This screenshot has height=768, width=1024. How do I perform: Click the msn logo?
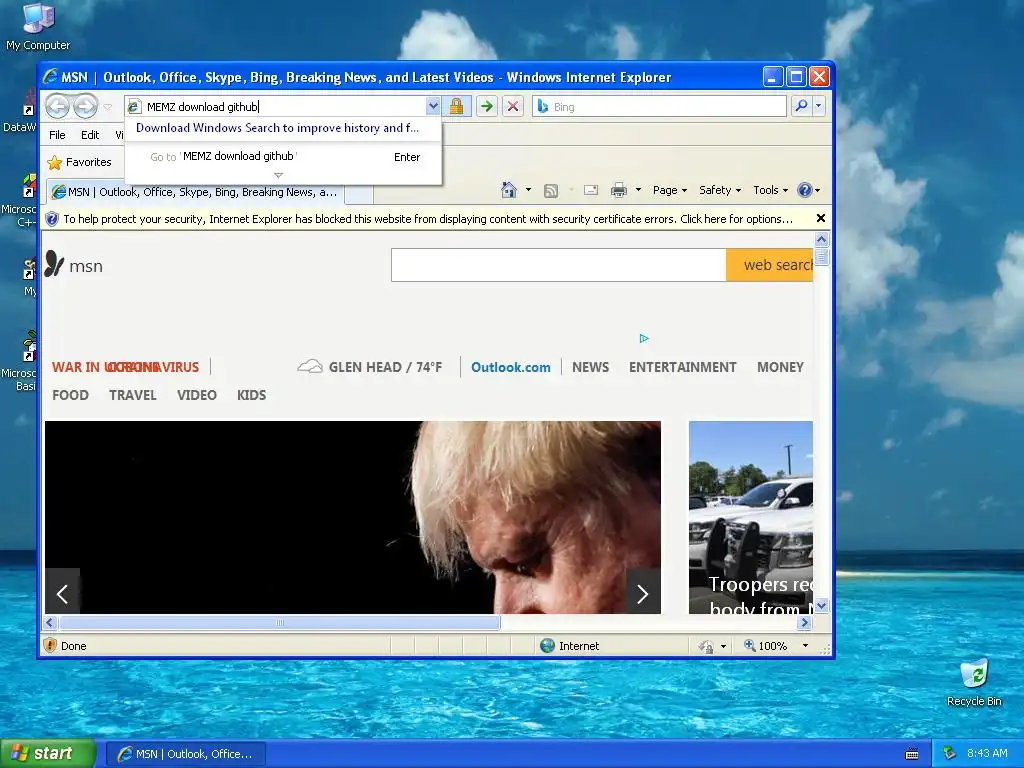point(74,265)
